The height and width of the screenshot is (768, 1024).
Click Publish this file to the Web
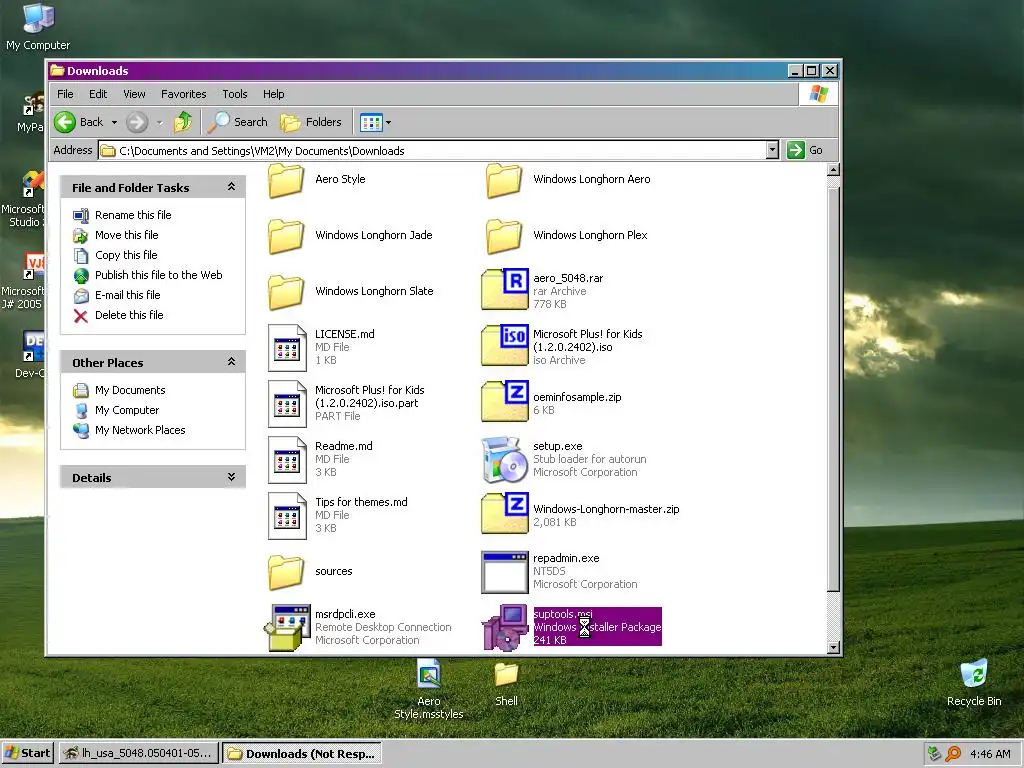[158, 275]
